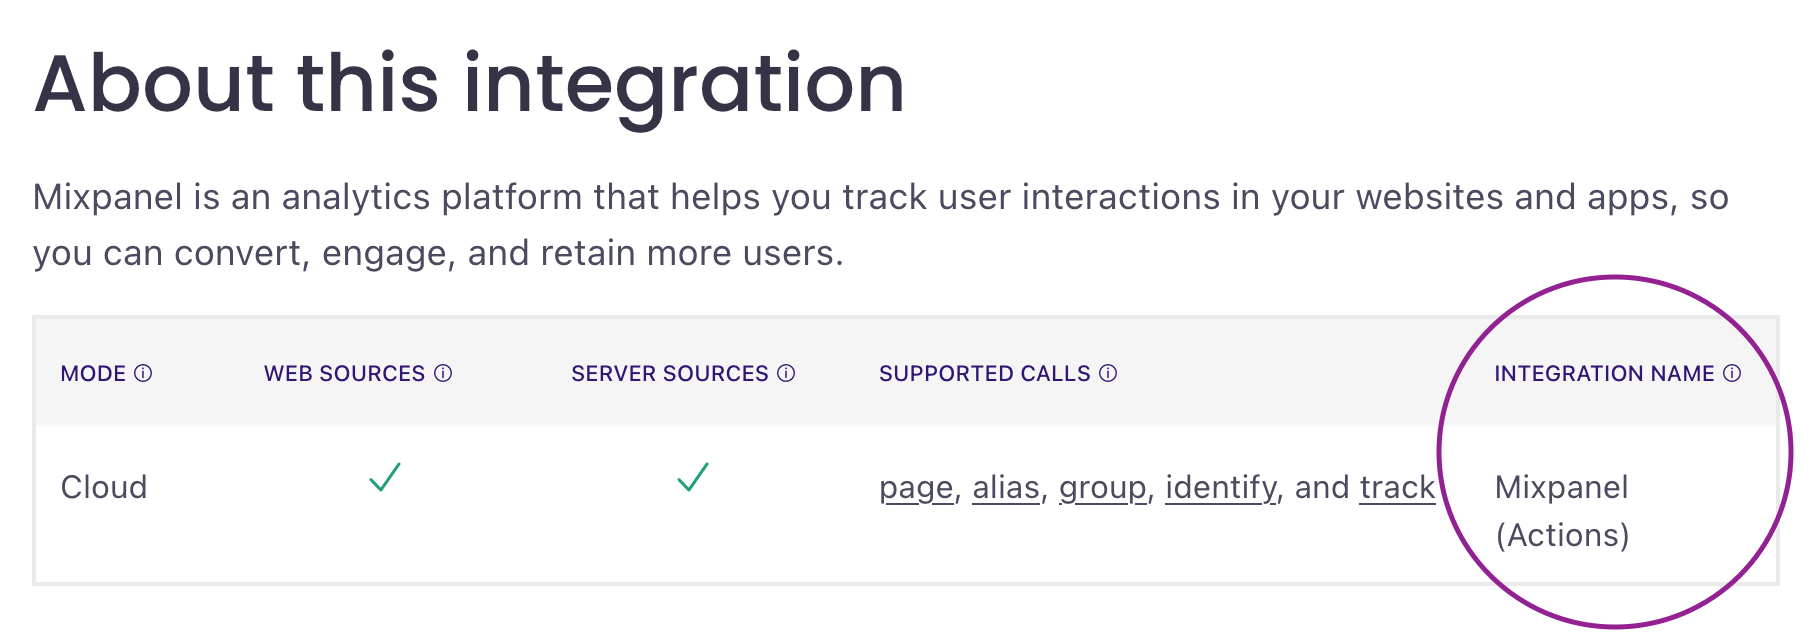Follow the track call link

coord(1397,488)
